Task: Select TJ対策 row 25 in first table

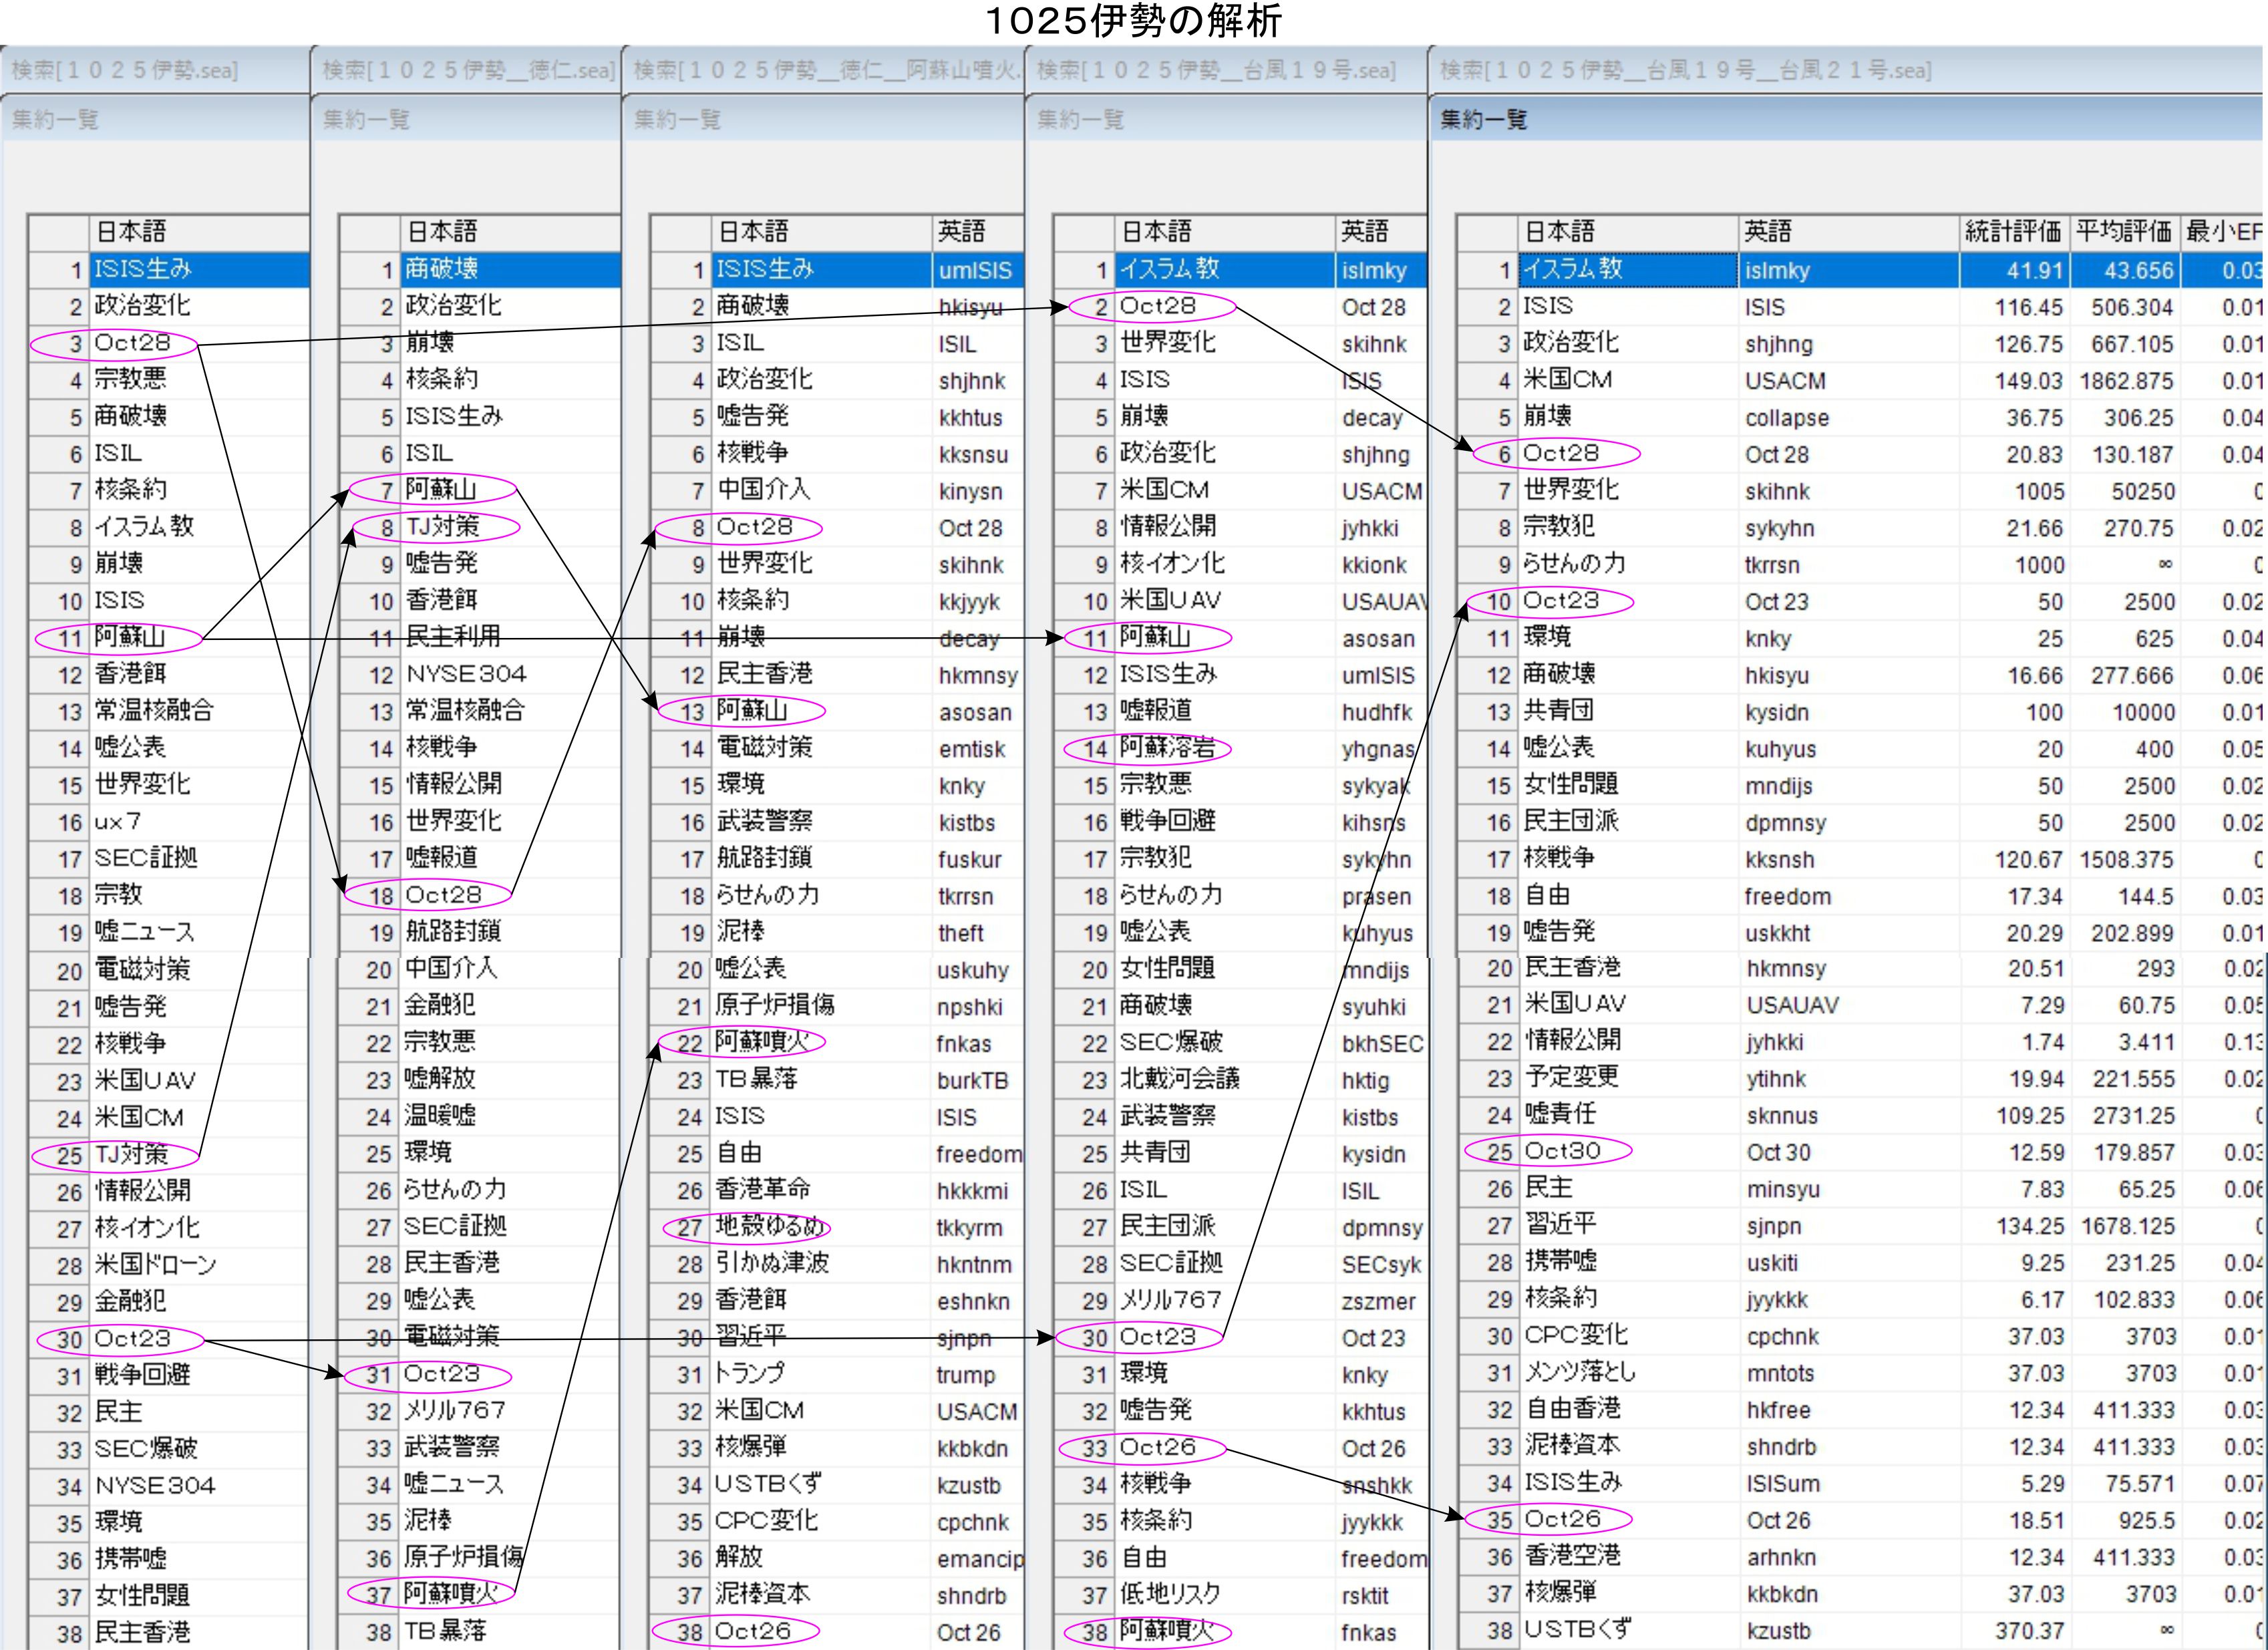Action: tap(131, 1155)
